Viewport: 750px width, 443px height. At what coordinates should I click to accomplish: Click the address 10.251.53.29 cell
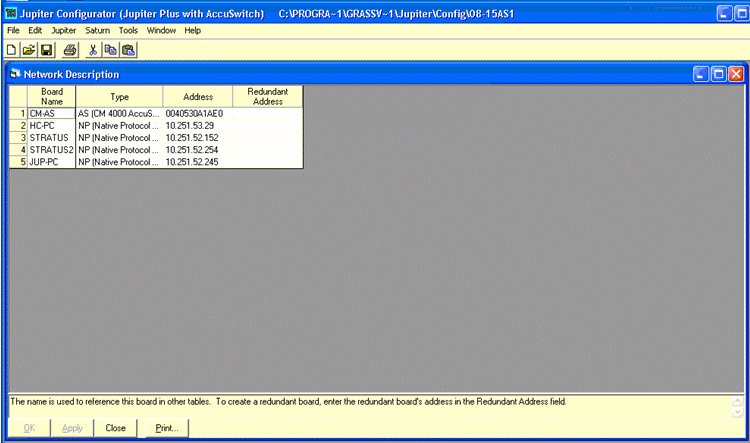pos(198,126)
